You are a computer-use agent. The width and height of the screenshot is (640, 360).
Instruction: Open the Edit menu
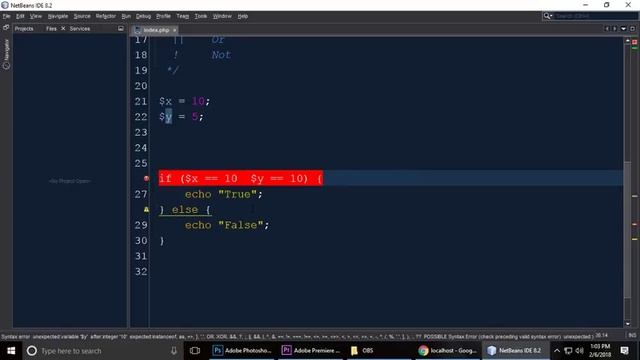tap(20, 16)
